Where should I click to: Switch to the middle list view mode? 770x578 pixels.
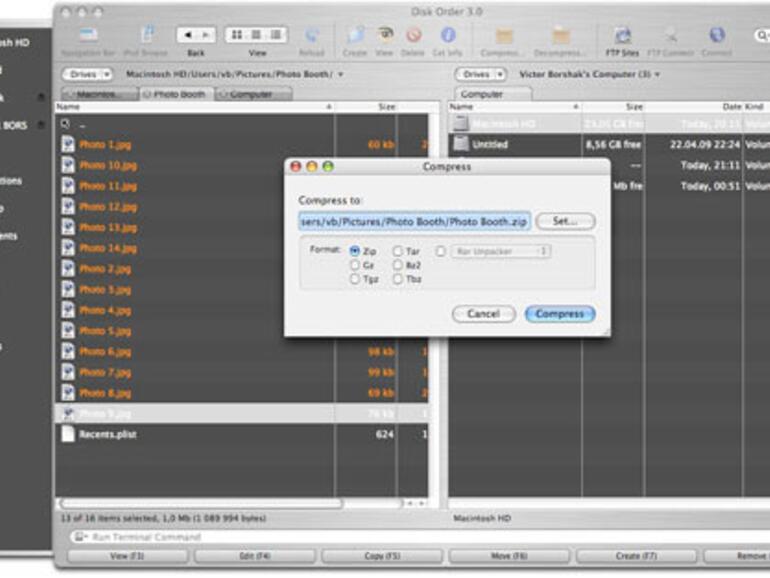[x=256, y=35]
